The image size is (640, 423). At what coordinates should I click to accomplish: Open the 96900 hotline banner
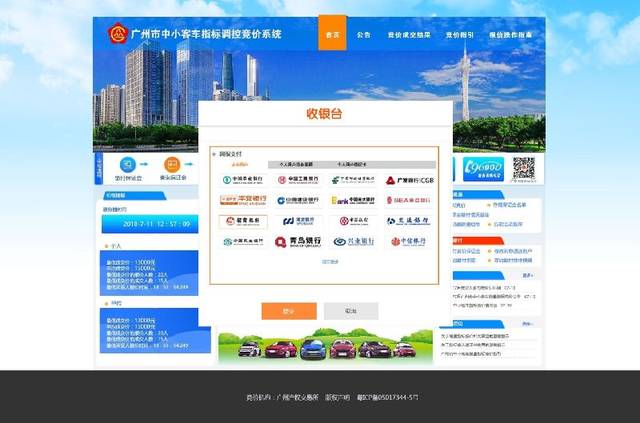pos(483,169)
